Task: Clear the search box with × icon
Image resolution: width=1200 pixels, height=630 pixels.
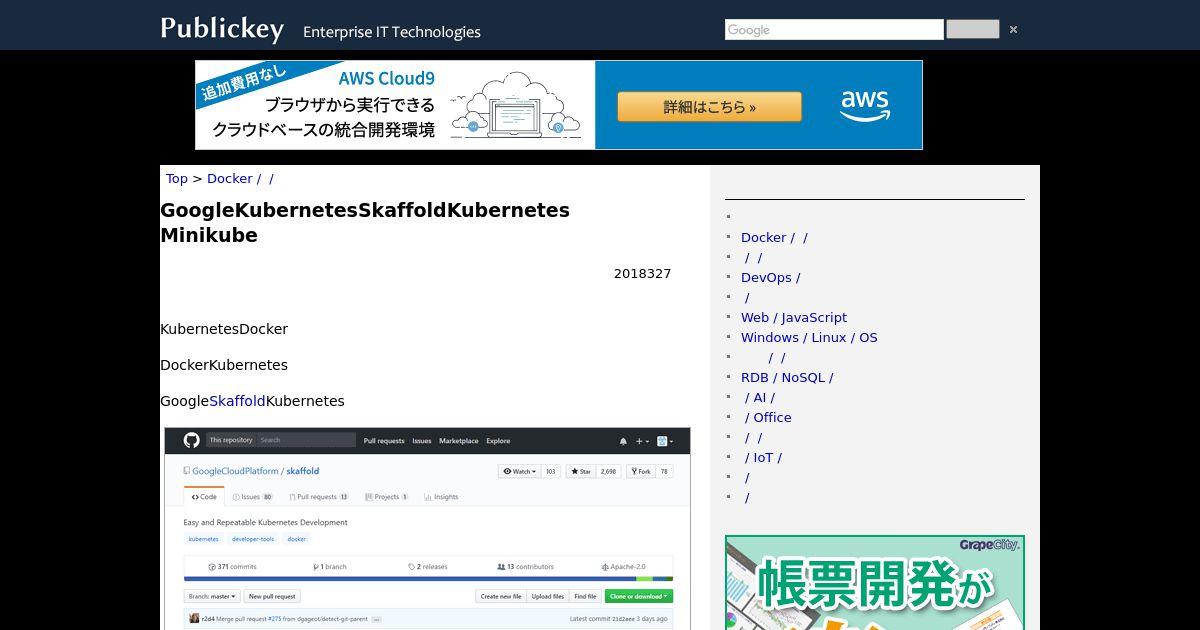Action: click(1013, 29)
